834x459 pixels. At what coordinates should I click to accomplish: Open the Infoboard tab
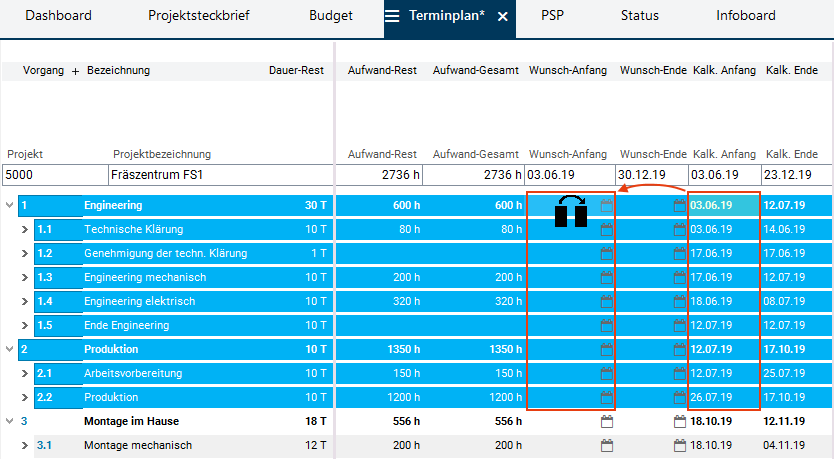click(745, 16)
